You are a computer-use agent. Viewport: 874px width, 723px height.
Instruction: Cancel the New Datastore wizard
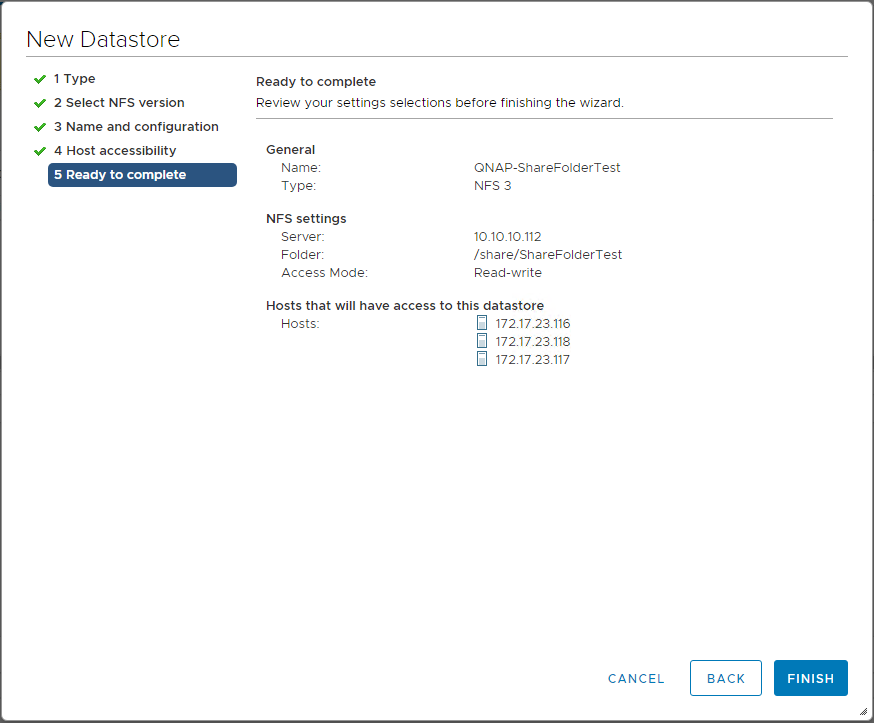click(636, 678)
